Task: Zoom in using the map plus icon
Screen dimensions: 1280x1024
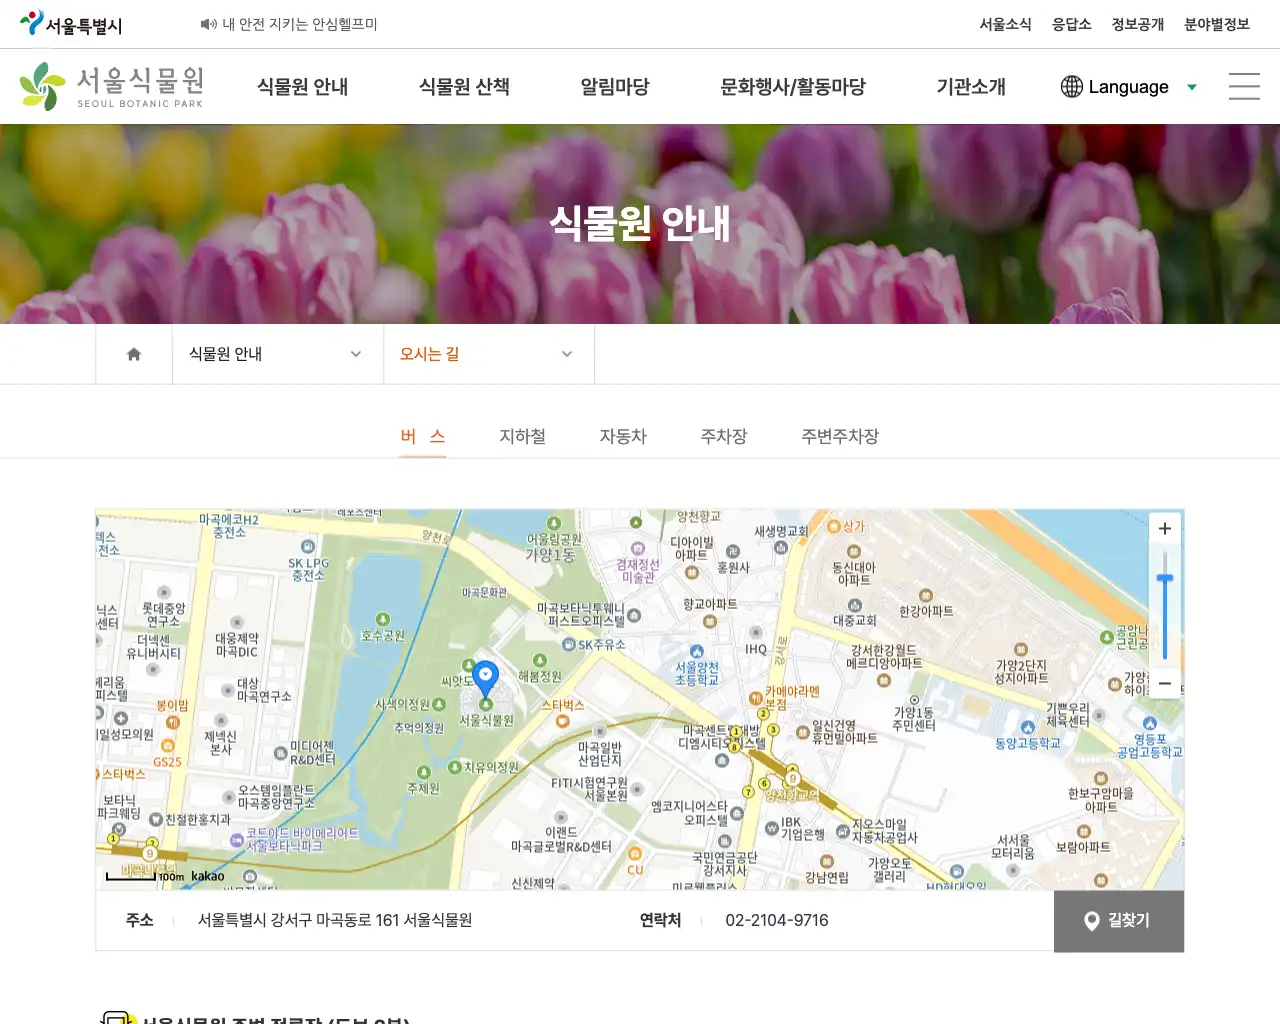Action: pyautogui.click(x=1164, y=528)
